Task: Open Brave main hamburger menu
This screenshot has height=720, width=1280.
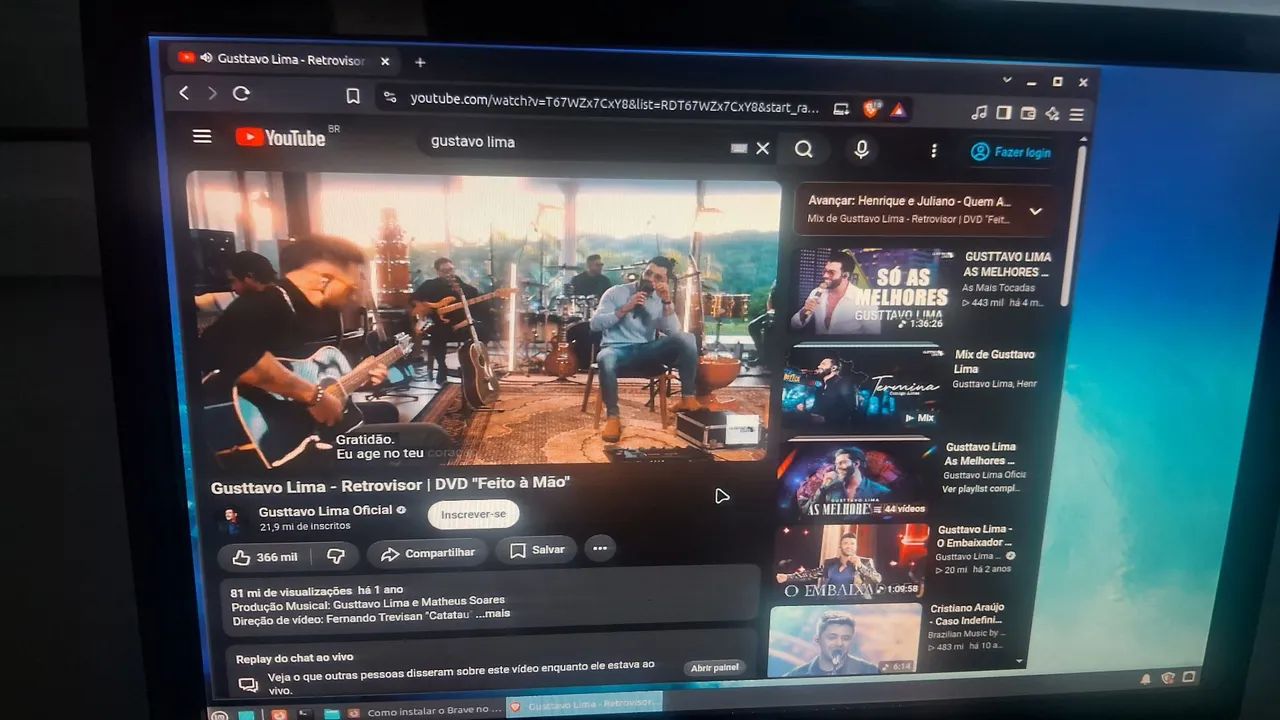Action: point(1076,115)
